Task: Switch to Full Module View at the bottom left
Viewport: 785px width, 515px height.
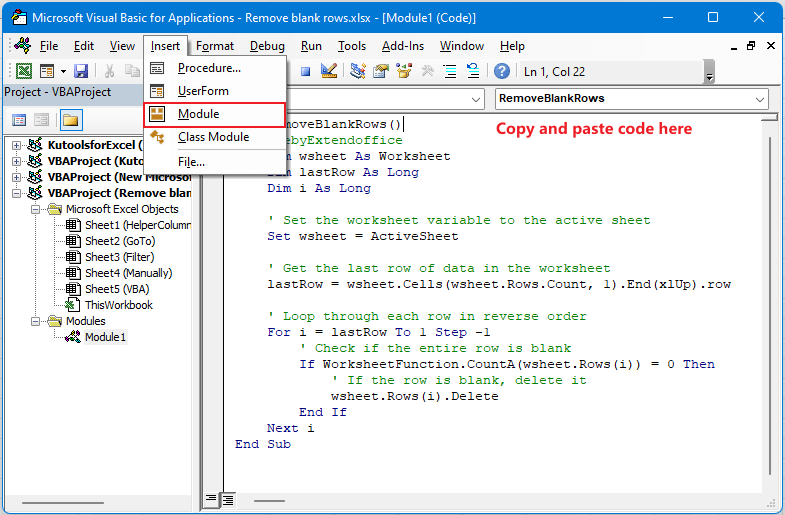Action: click(228, 499)
